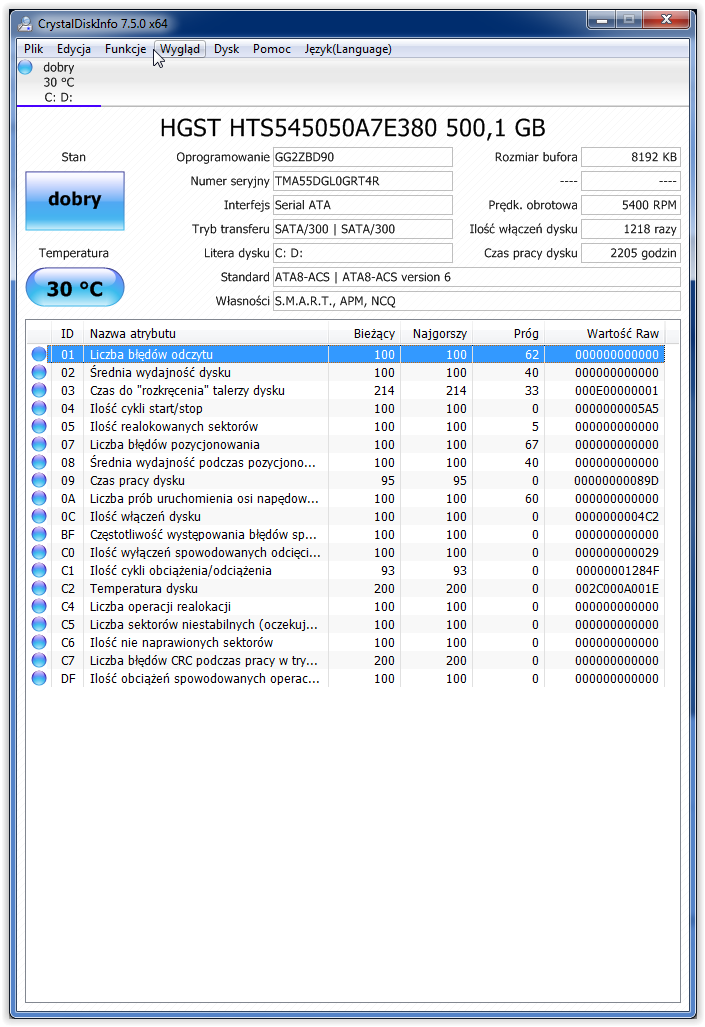The image size is (705, 1027).
Task: Click the Numer seryjny field
Action: [x=362, y=181]
